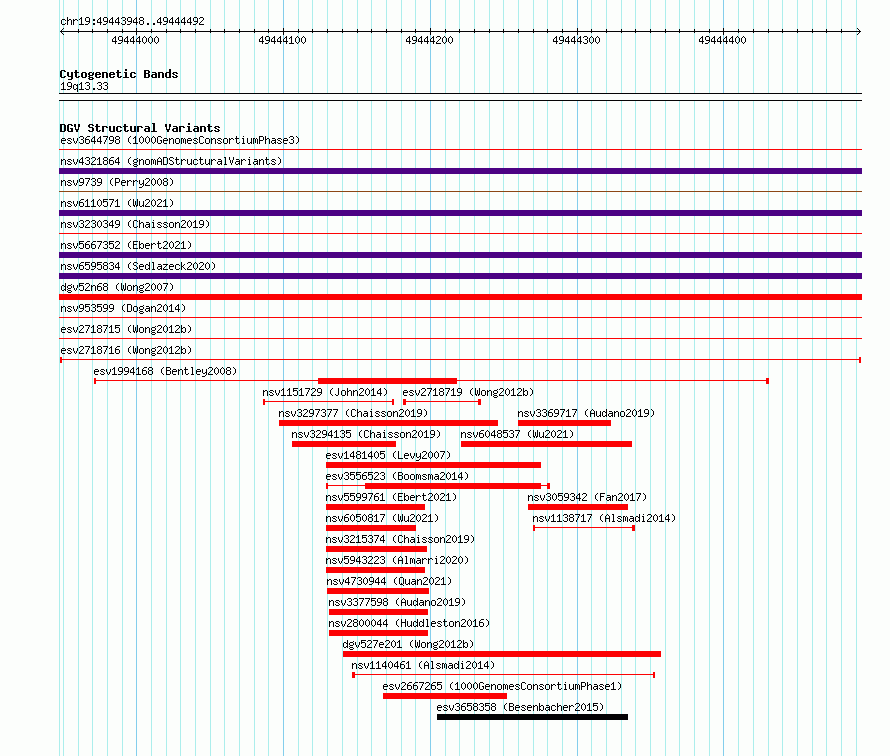Click the esv3644798 (1000GenomesConsortiumPhase3) label
890x756 pixels.
coord(180,140)
